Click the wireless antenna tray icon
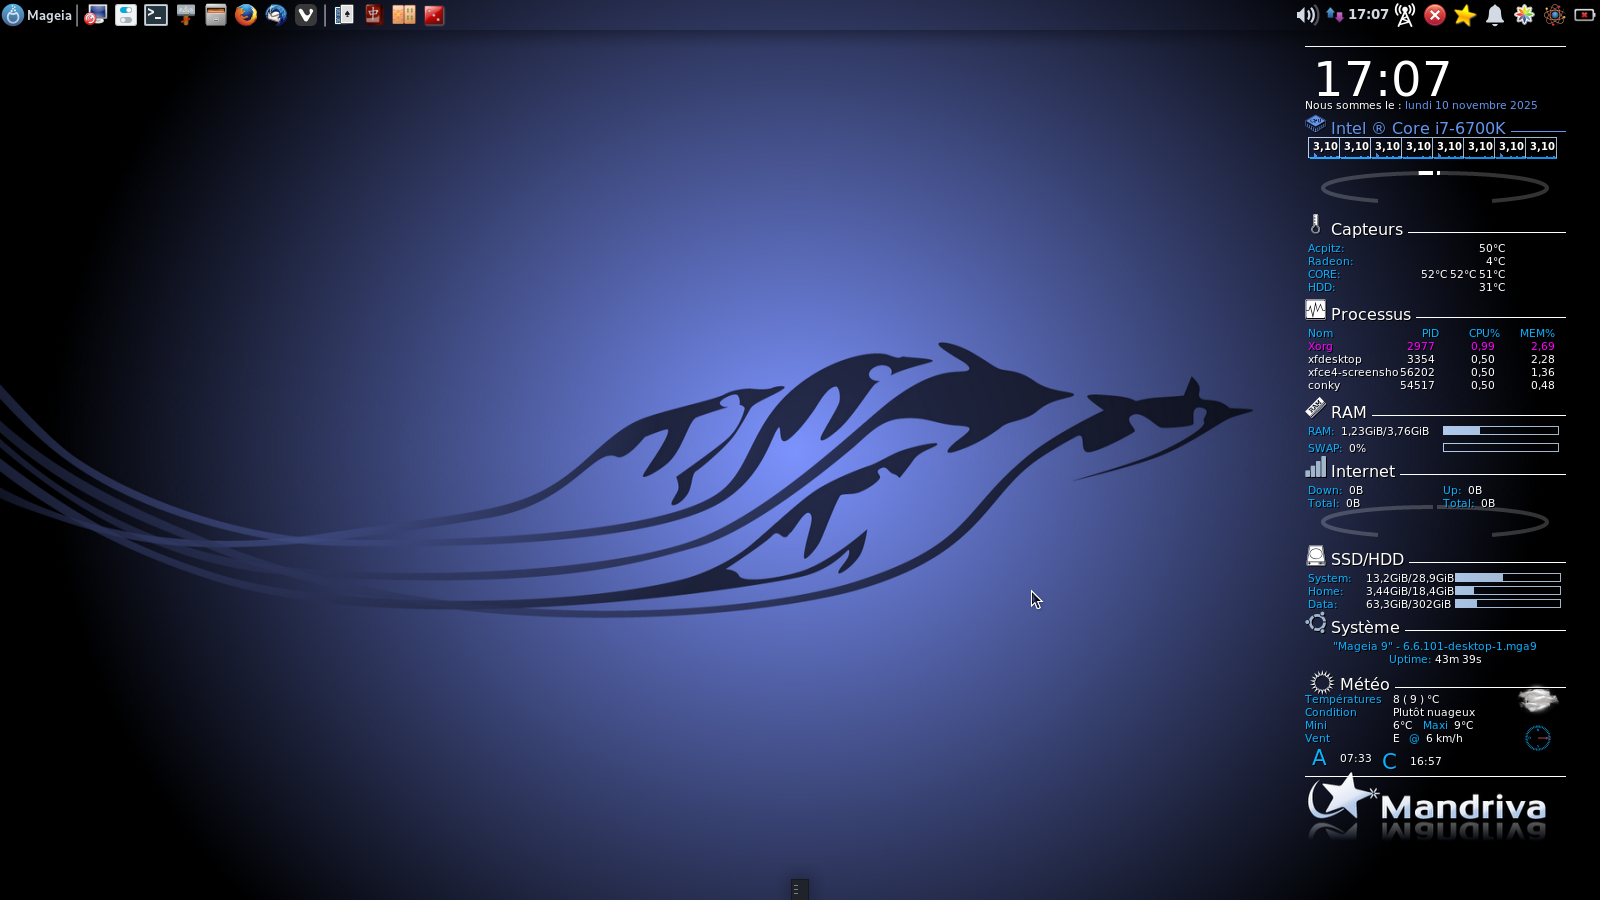The width and height of the screenshot is (1600, 900). click(x=1405, y=15)
